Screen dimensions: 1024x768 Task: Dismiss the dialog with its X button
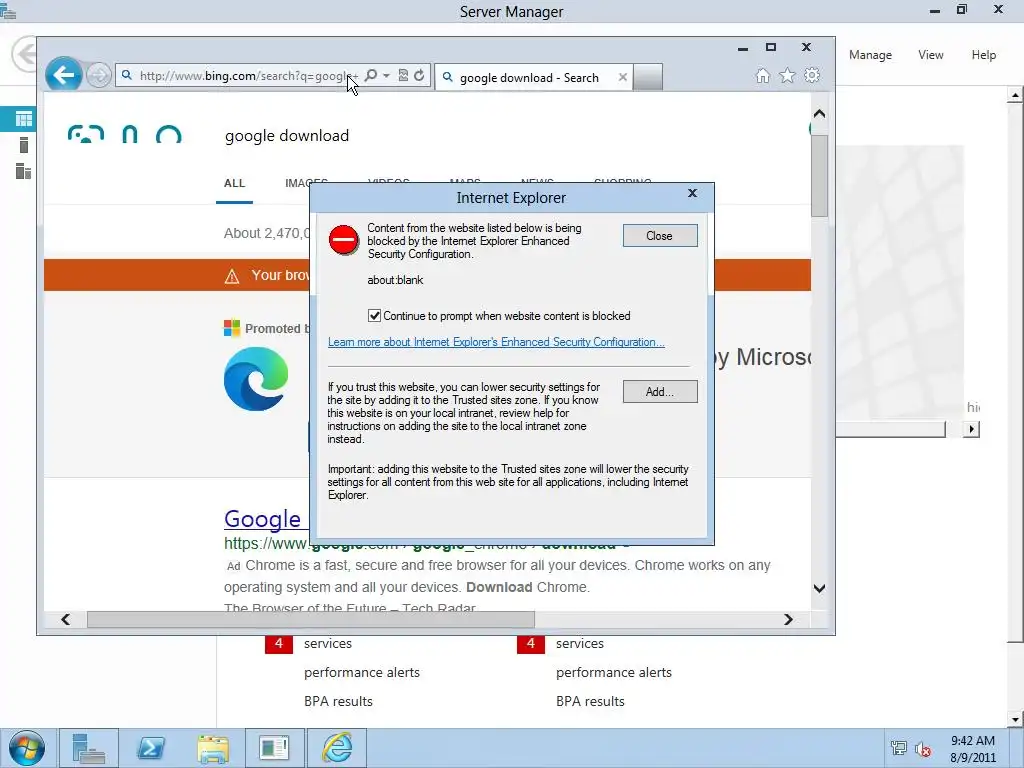click(693, 193)
